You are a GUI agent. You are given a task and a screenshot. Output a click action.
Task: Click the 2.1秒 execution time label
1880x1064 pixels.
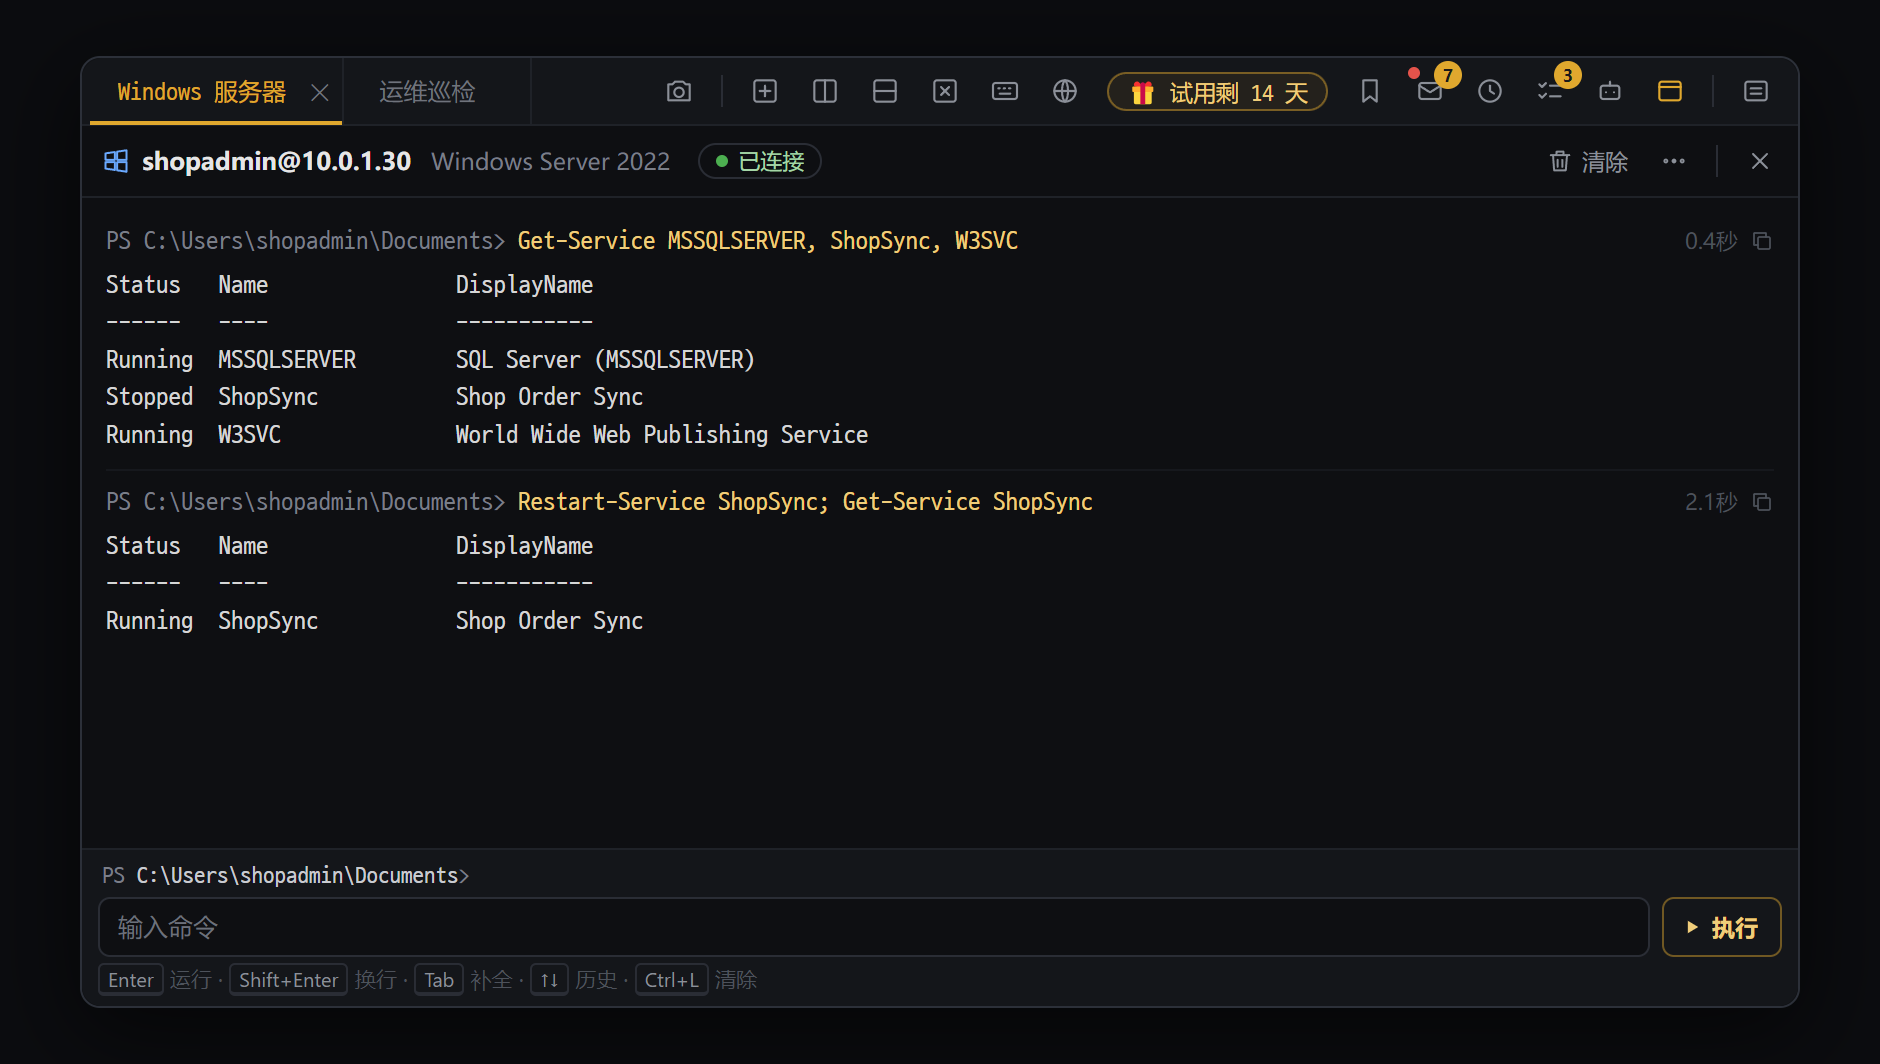pos(1711,502)
